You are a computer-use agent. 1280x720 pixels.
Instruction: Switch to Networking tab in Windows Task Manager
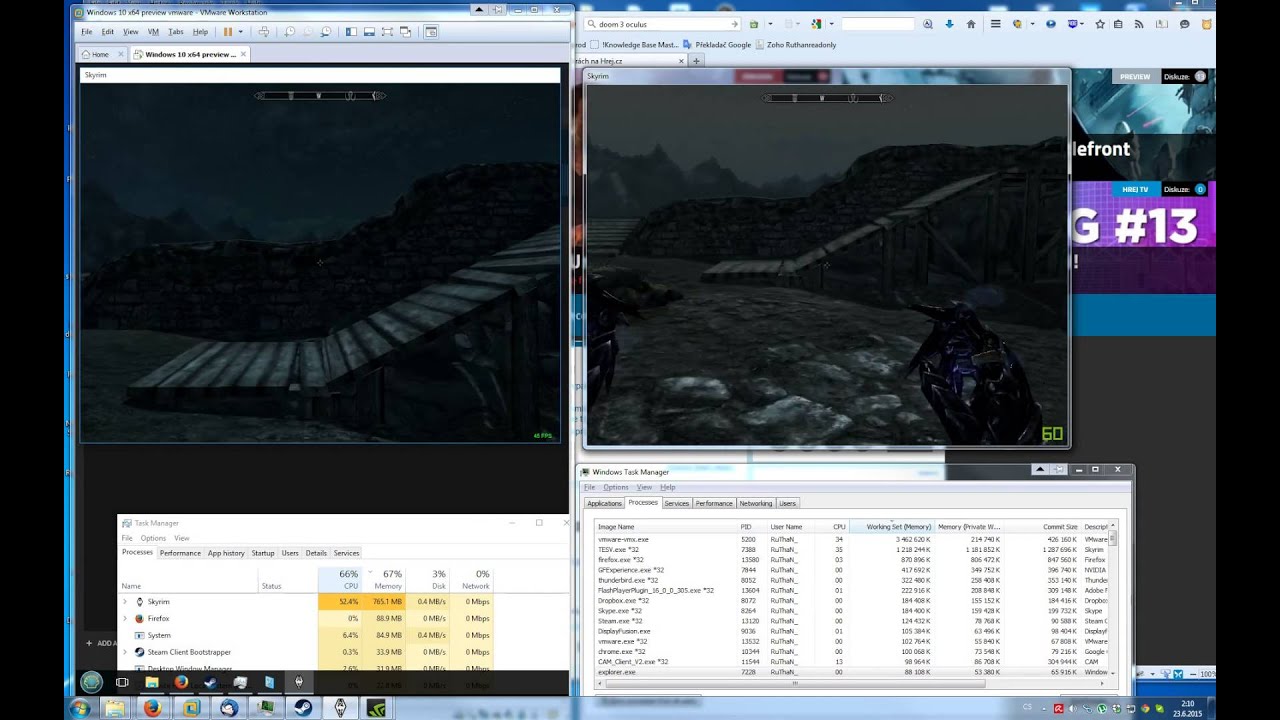pyautogui.click(x=755, y=503)
